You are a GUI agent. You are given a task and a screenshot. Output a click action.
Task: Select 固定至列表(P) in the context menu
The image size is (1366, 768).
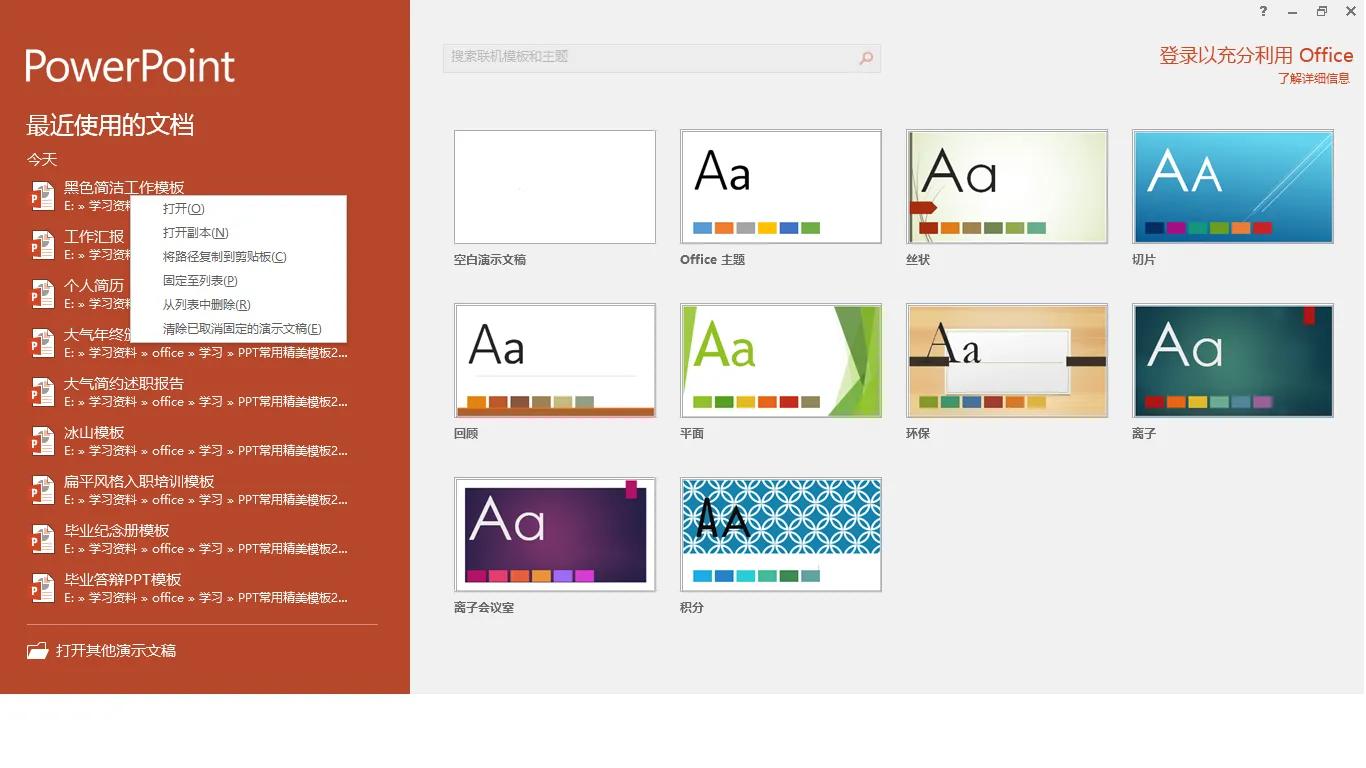[x=239, y=281]
